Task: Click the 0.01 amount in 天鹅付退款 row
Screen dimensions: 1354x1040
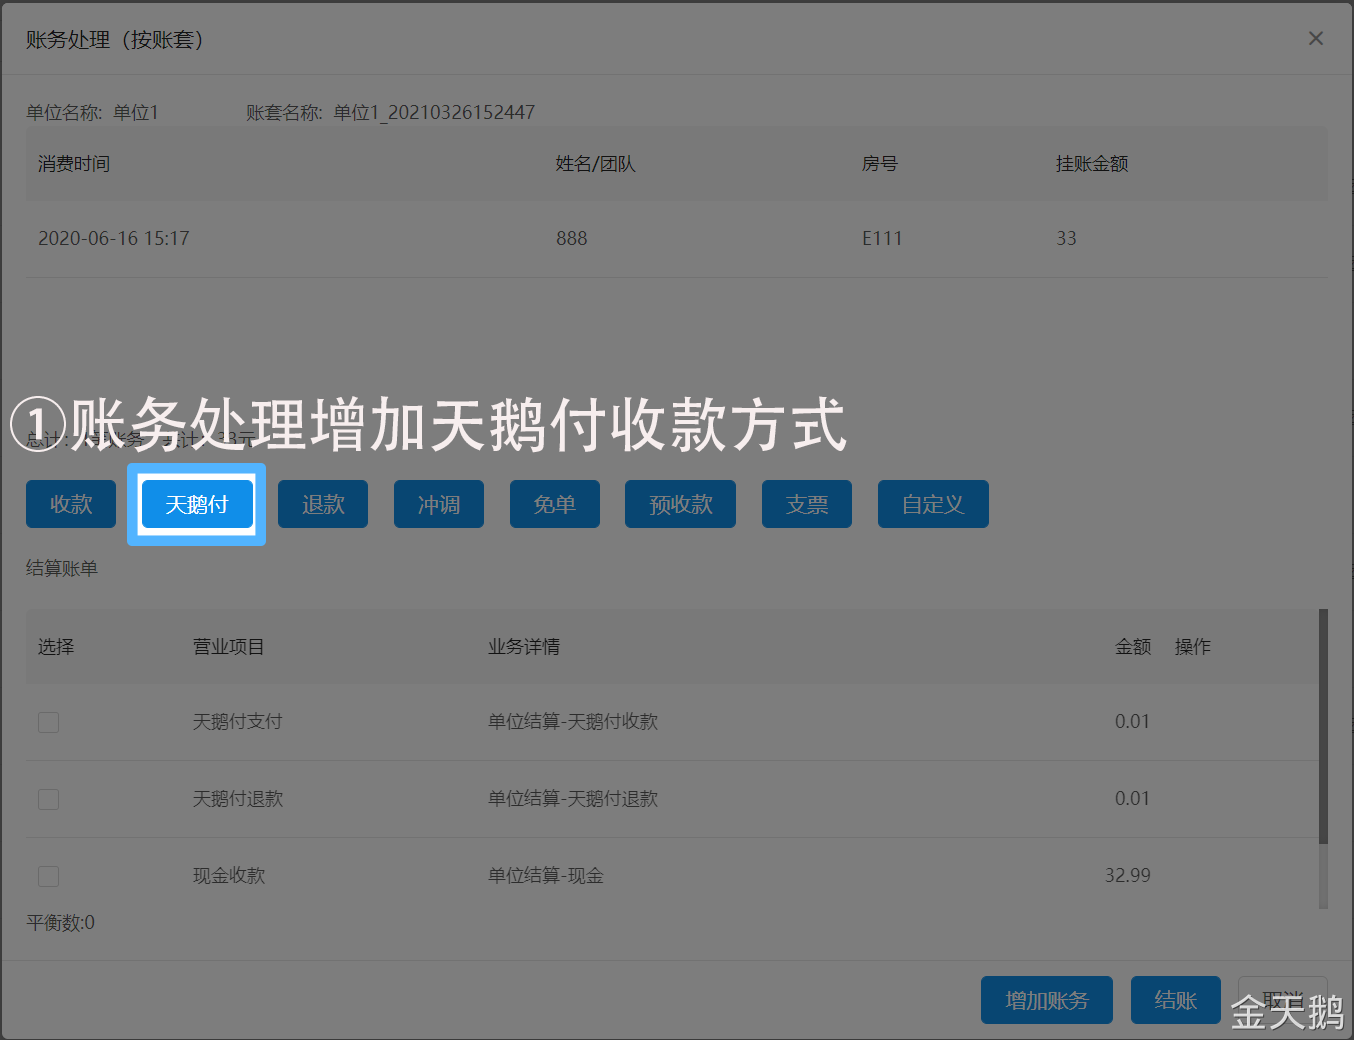Action: pos(1133,799)
